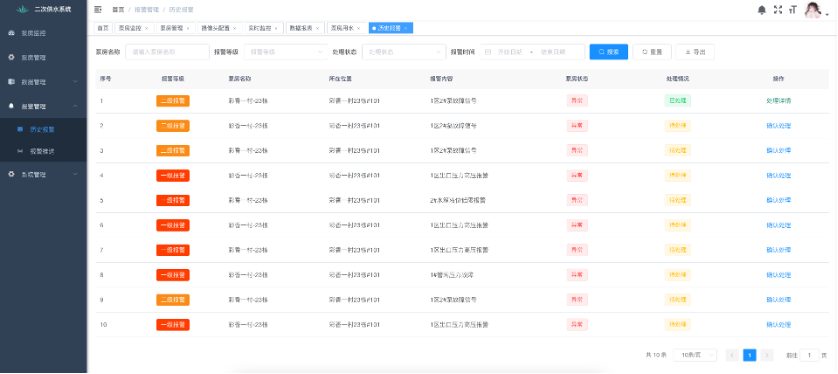Screen dimensions: 838x374
Task: Click the orange alarm tag in row 1
Action: [173, 101]
